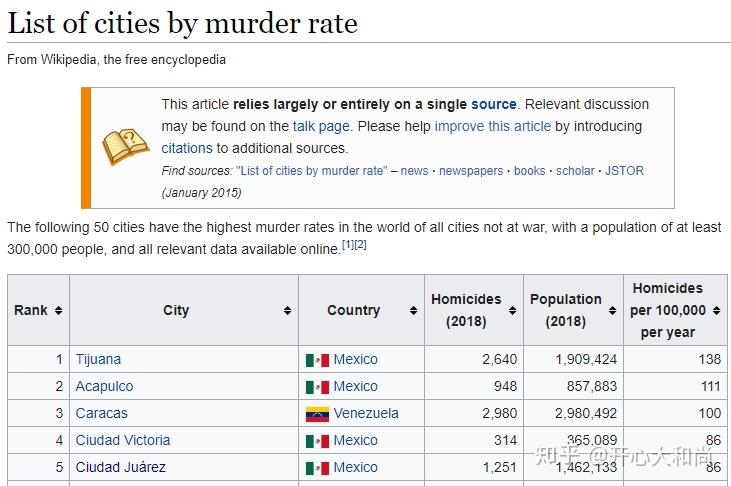Image resolution: width=731 pixels, height=486 pixels.
Task: Click the Mexico flag in Ciudad Juárez row
Action: click(317, 468)
